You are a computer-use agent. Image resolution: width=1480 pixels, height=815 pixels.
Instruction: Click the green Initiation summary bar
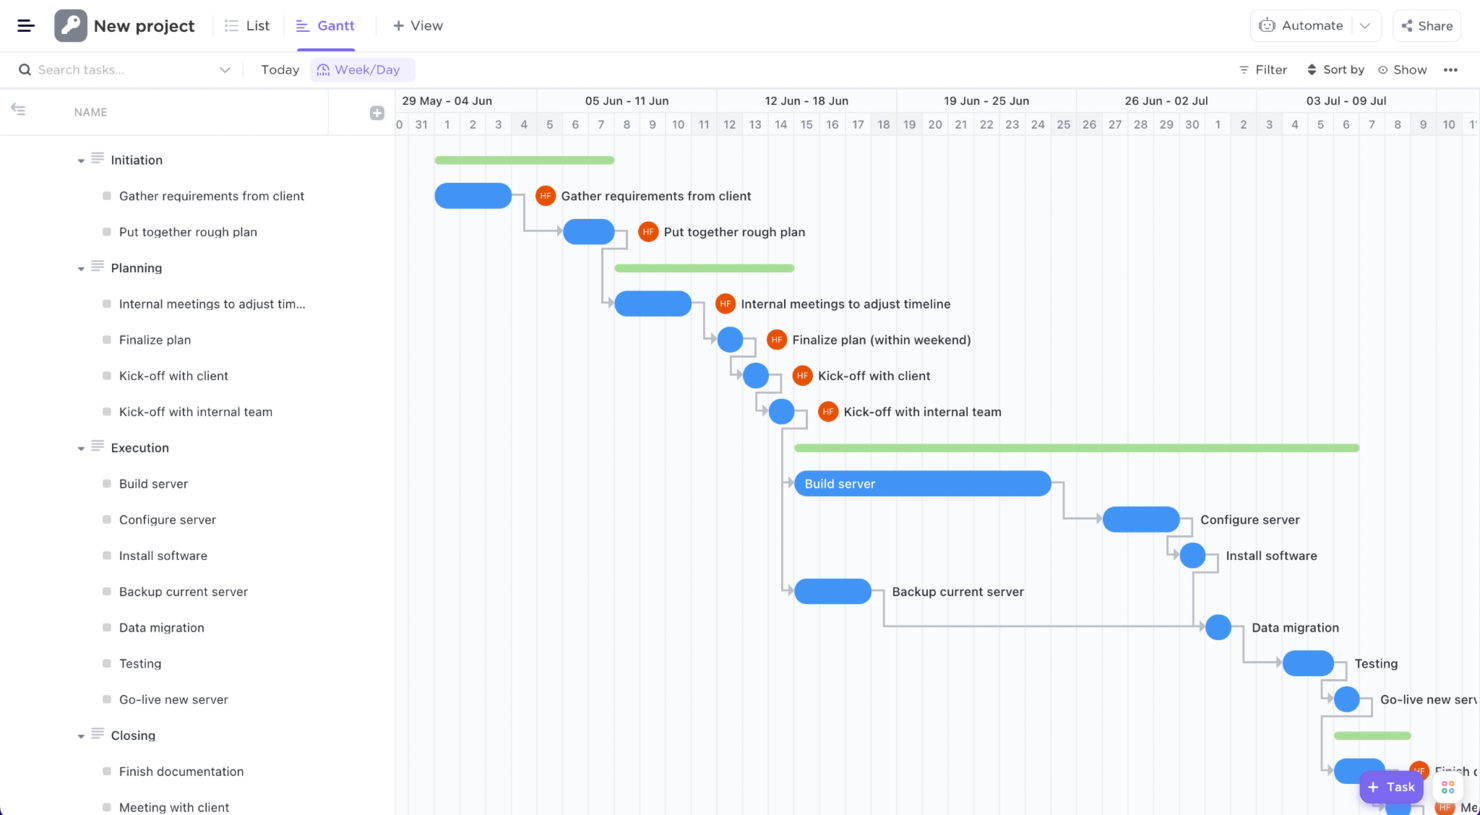[x=525, y=160]
